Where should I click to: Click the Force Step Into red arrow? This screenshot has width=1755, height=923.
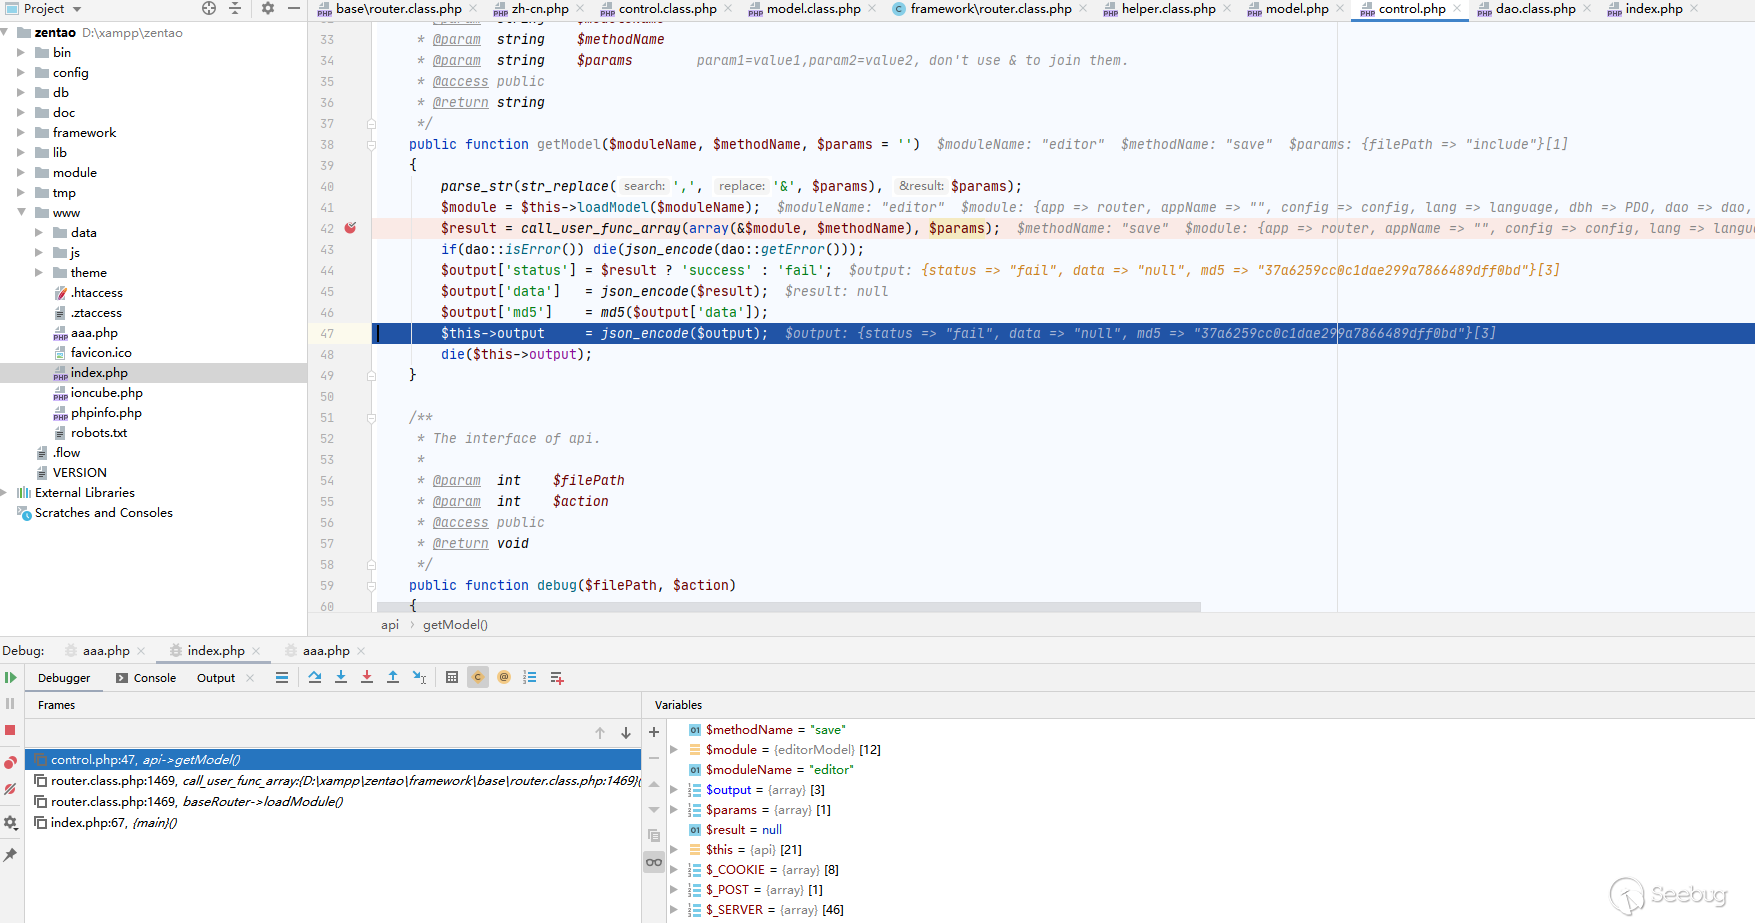click(367, 678)
